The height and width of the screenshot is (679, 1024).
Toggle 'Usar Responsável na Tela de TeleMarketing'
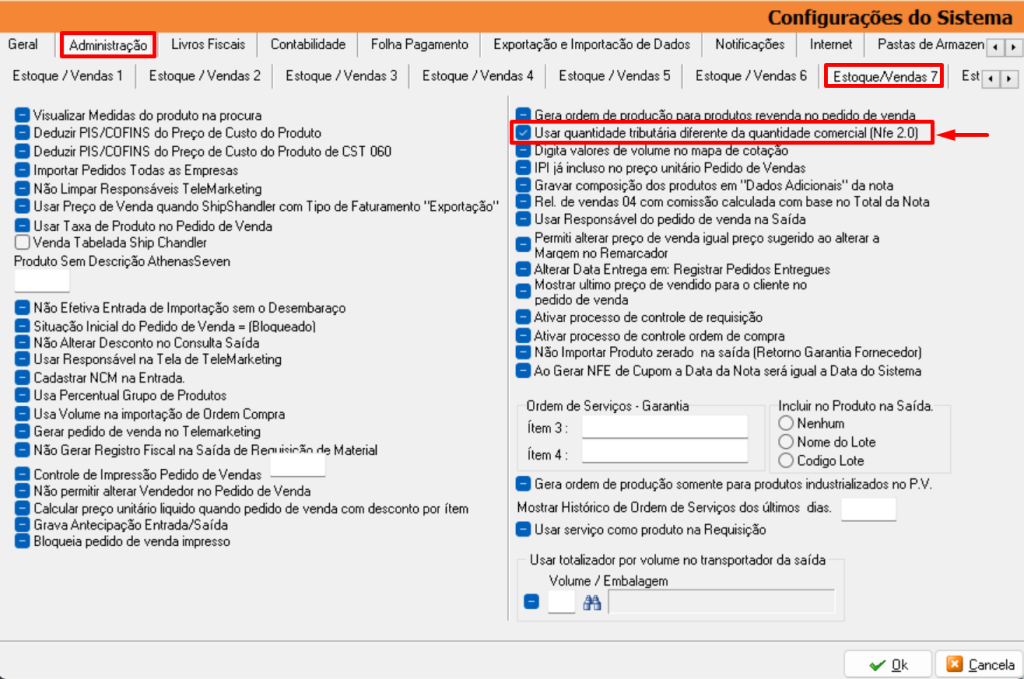(x=22, y=359)
